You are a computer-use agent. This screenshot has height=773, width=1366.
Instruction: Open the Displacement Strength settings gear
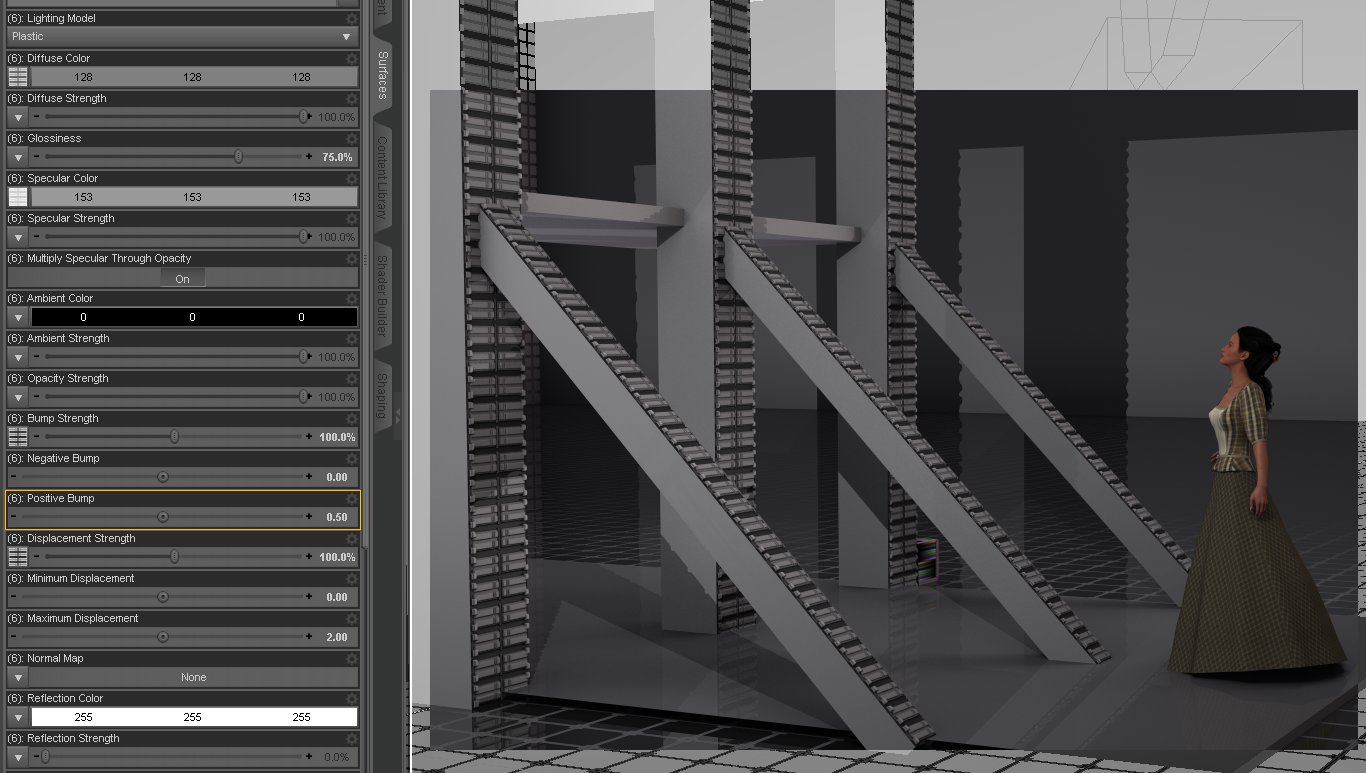coord(351,538)
